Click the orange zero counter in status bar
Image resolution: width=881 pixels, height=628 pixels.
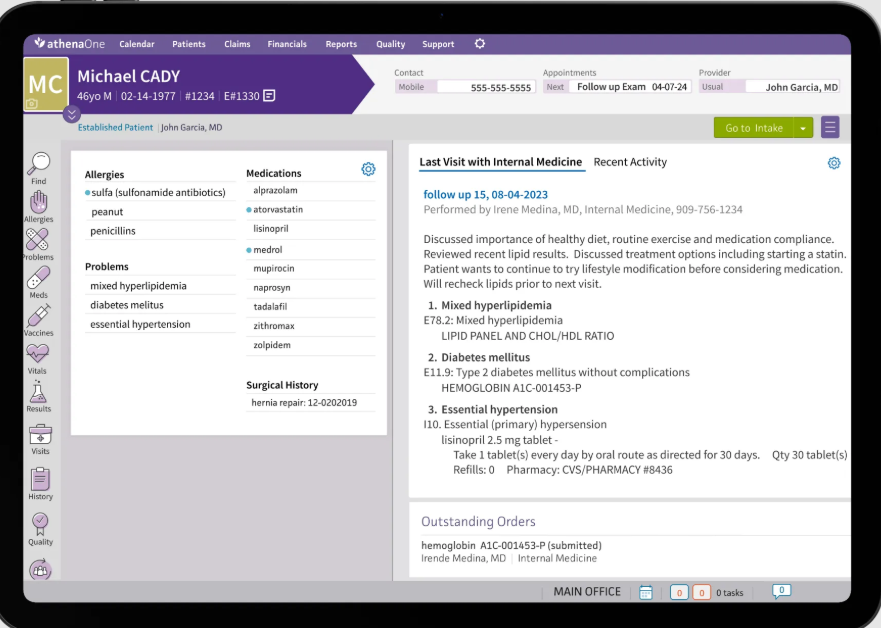click(x=701, y=593)
